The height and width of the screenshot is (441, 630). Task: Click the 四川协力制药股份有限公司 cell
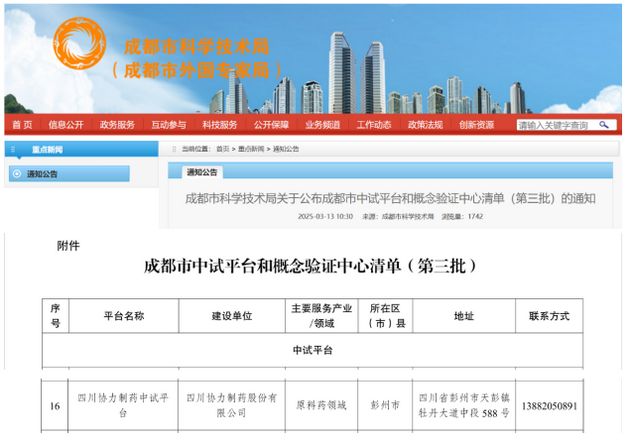click(x=231, y=406)
